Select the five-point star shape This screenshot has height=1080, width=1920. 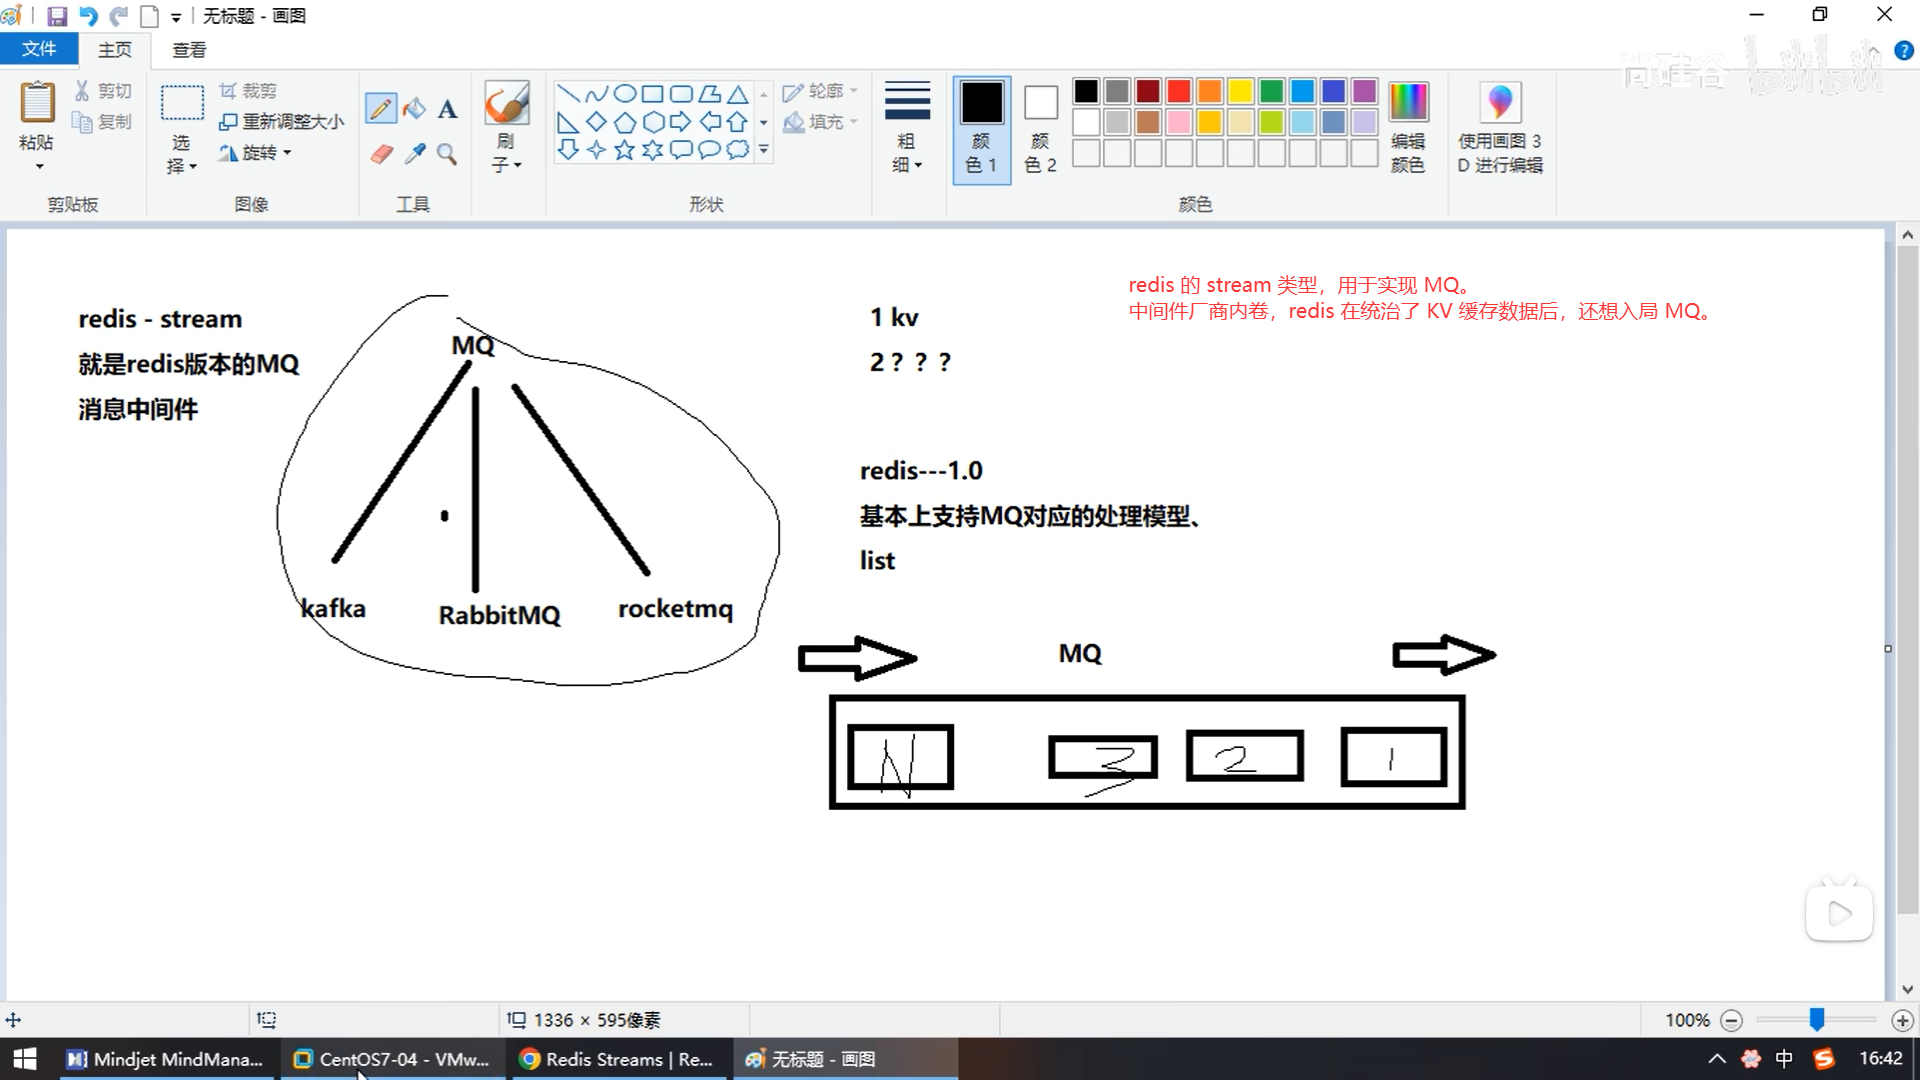click(x=624, y=150)
